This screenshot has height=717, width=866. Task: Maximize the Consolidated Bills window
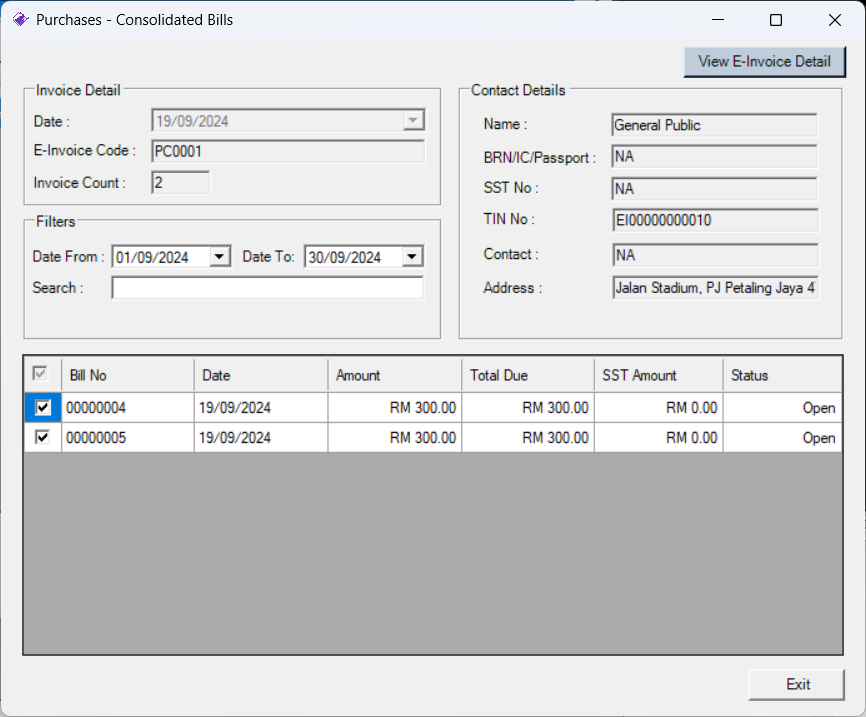tap(776, 20)
